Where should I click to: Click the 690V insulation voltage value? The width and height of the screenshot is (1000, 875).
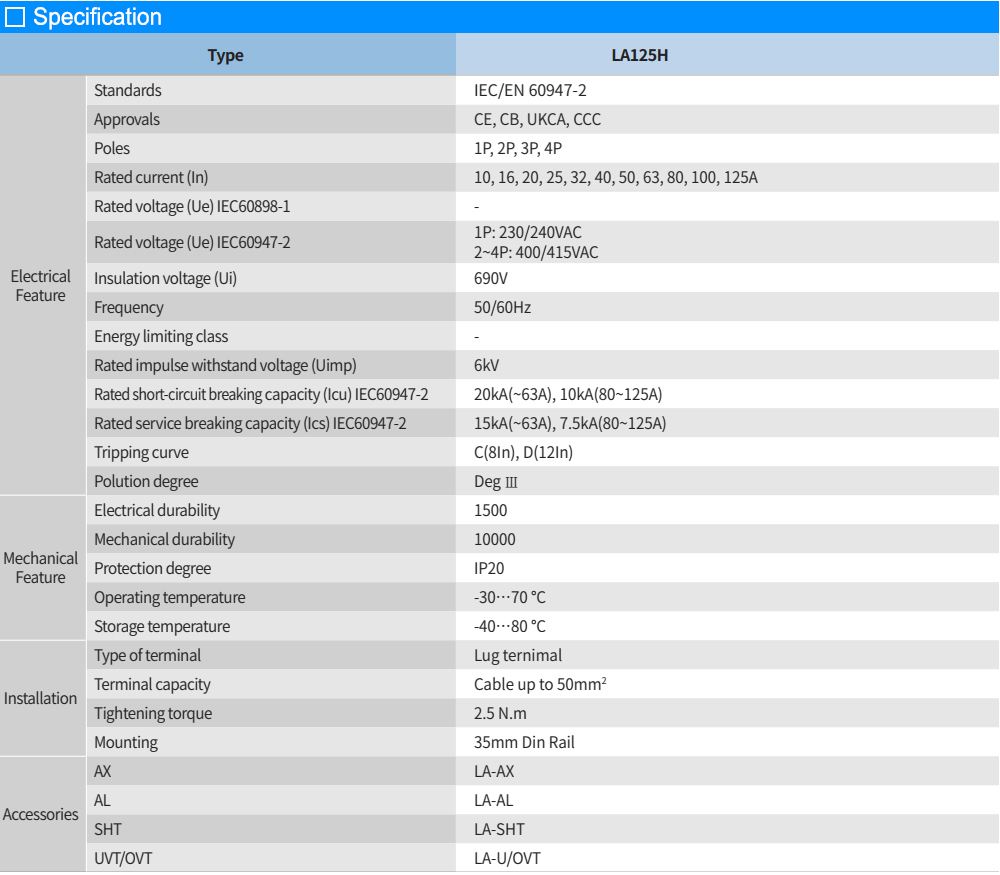[491, 278]
